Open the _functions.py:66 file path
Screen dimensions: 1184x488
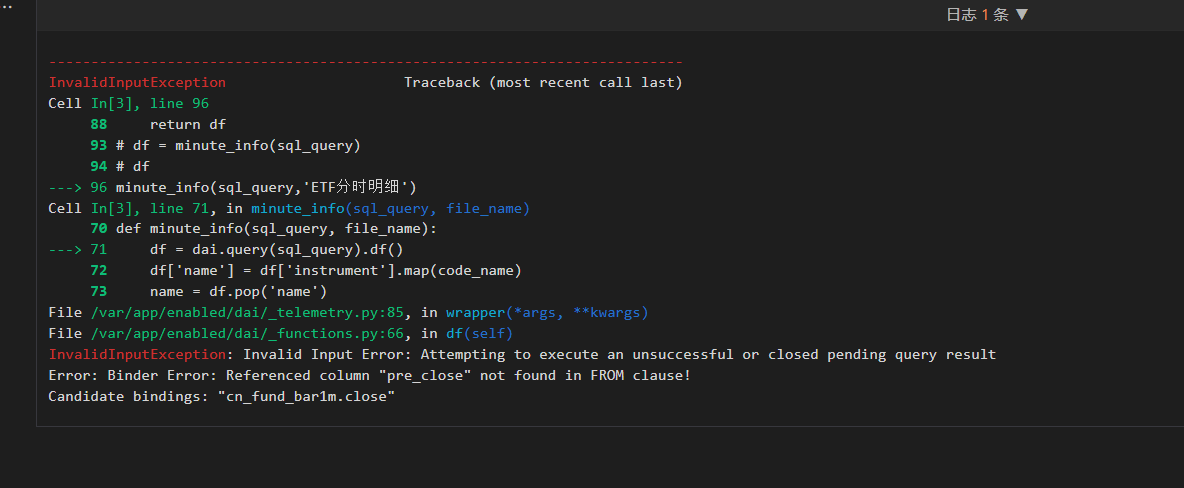(x=243, y=334)
